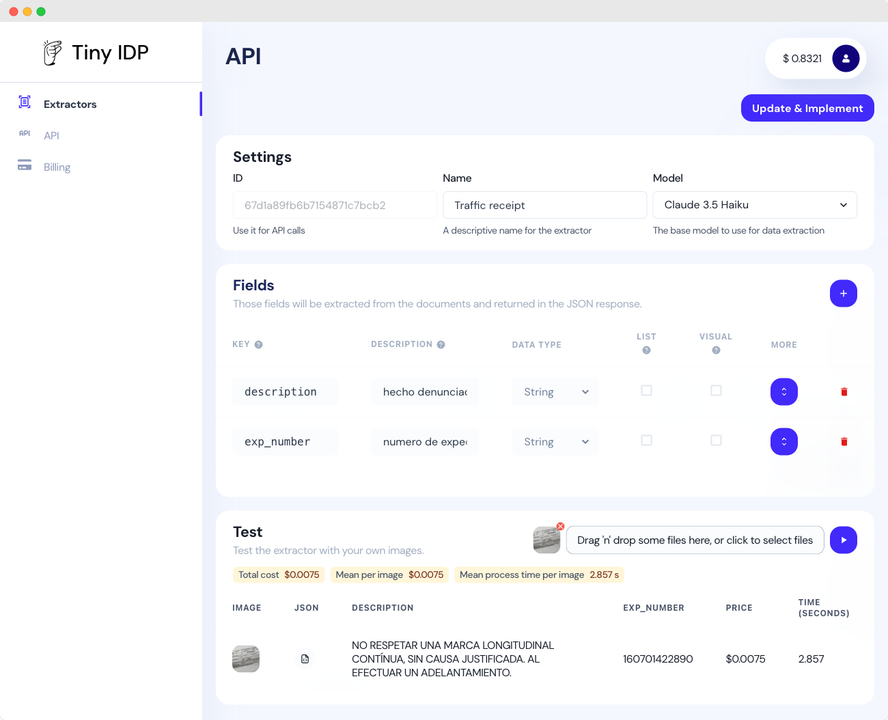The width and height of the screenshot is (888, 720).
Task: Open the Extractors sidebar section
Action: pos(70,104)
